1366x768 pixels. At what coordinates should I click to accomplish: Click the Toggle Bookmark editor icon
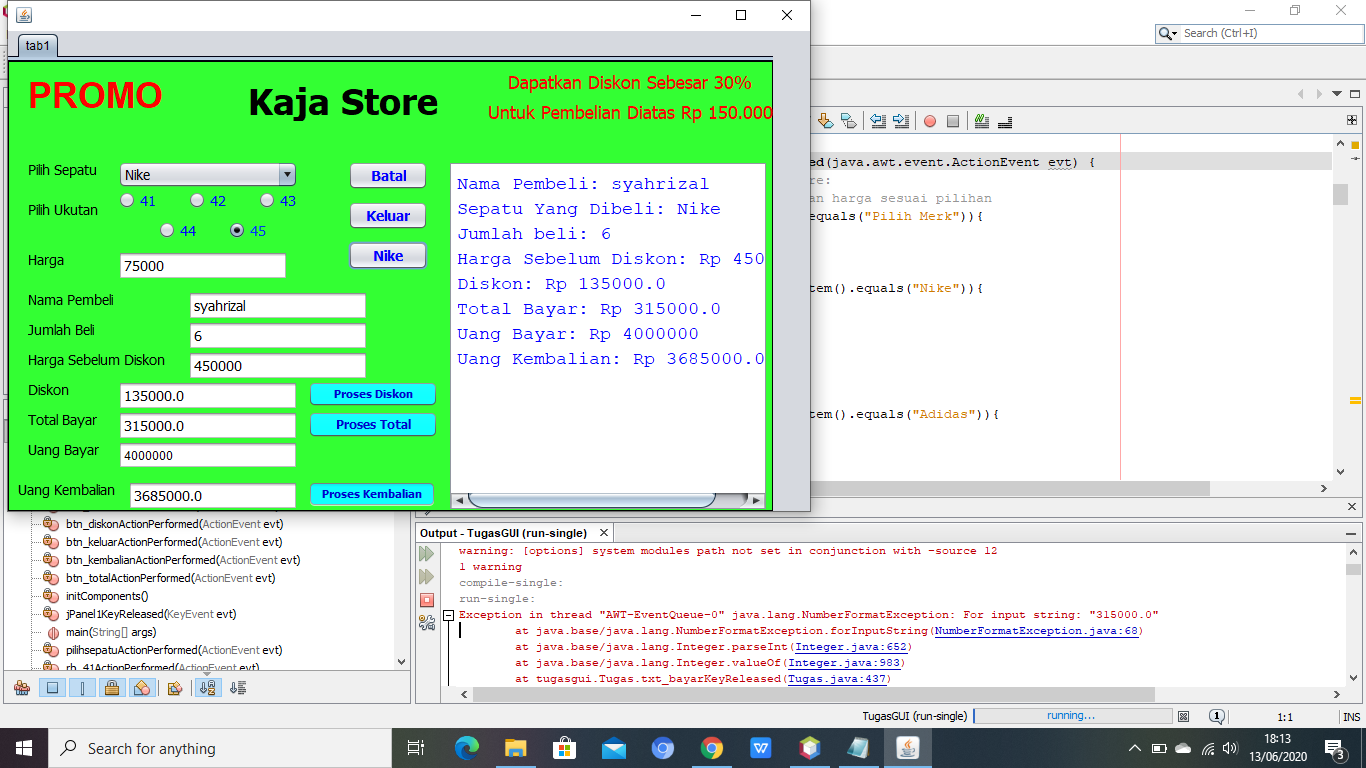[848, 121]
